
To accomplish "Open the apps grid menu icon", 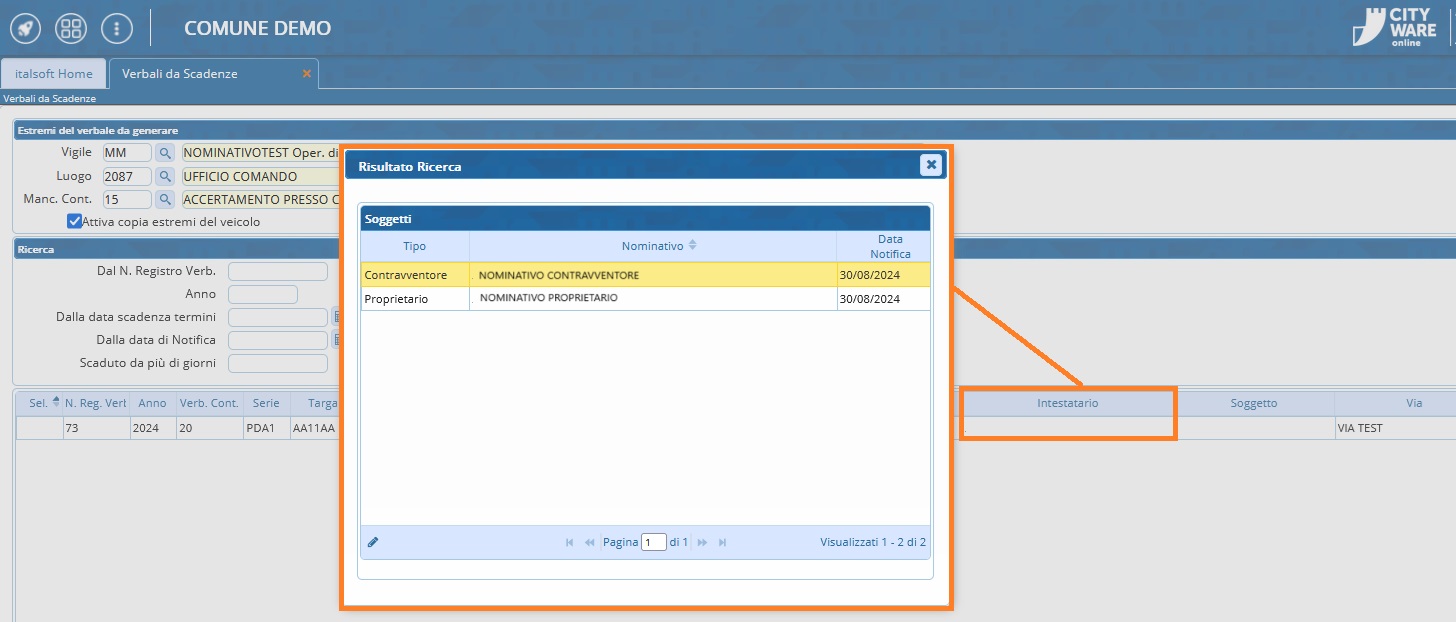I will point(71,28).
